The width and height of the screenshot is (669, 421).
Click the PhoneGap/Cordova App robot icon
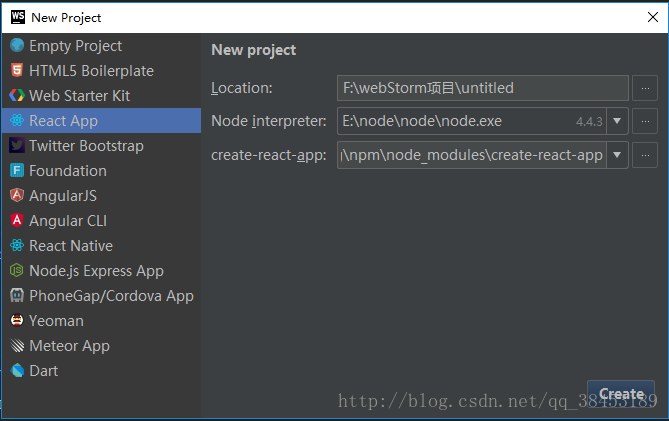point(17,295)
